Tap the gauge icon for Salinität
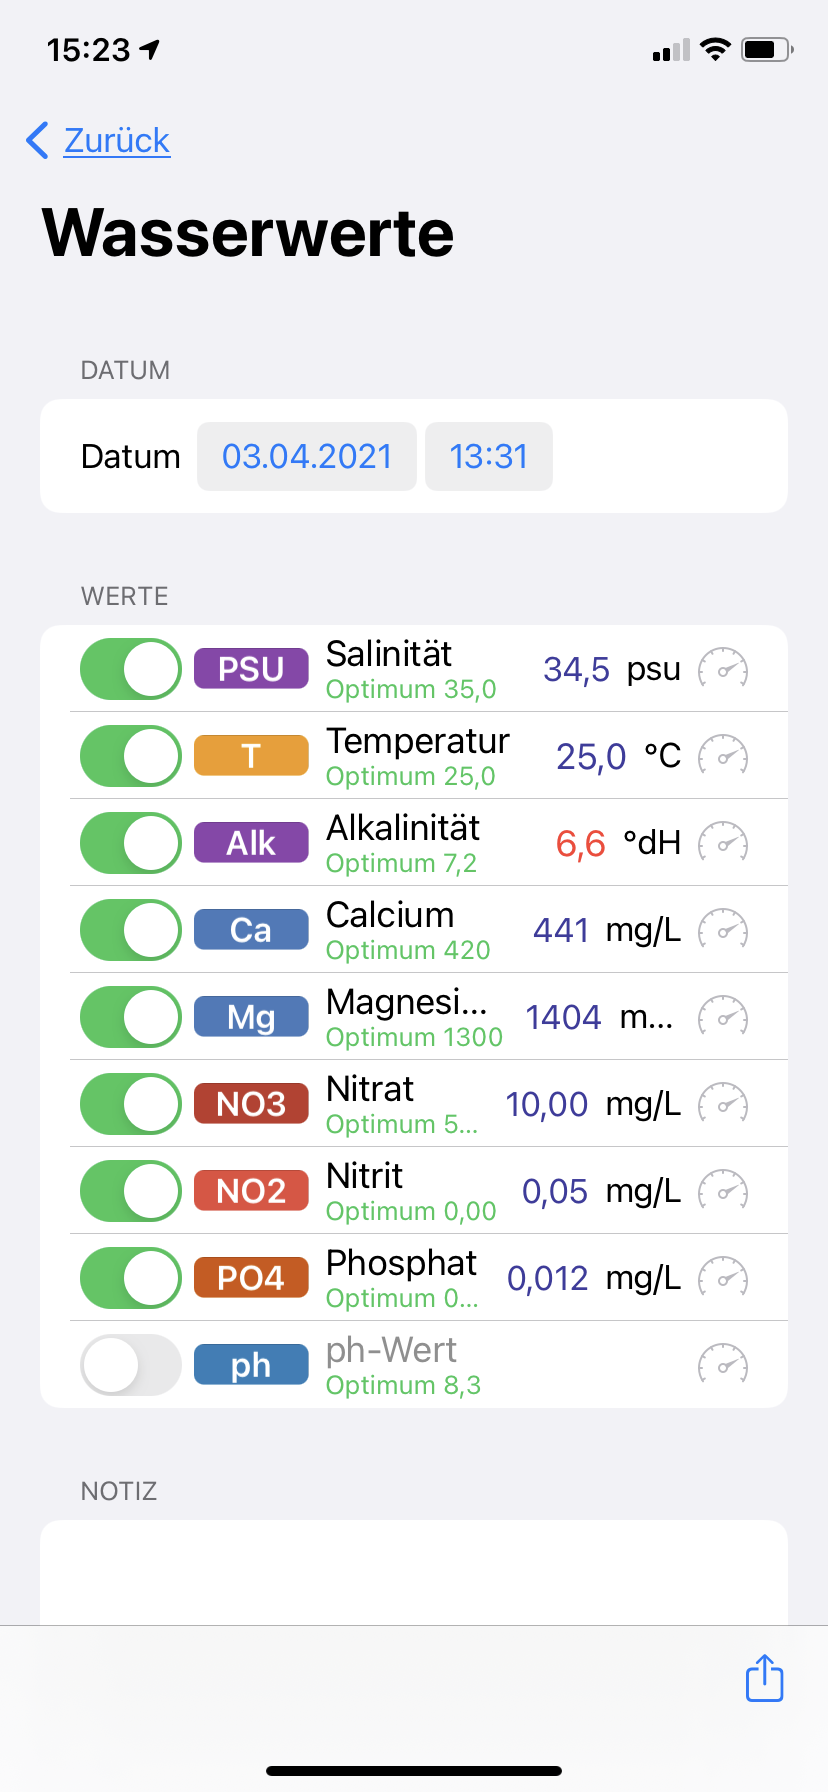828x1792 pixels. coord(722,669)
